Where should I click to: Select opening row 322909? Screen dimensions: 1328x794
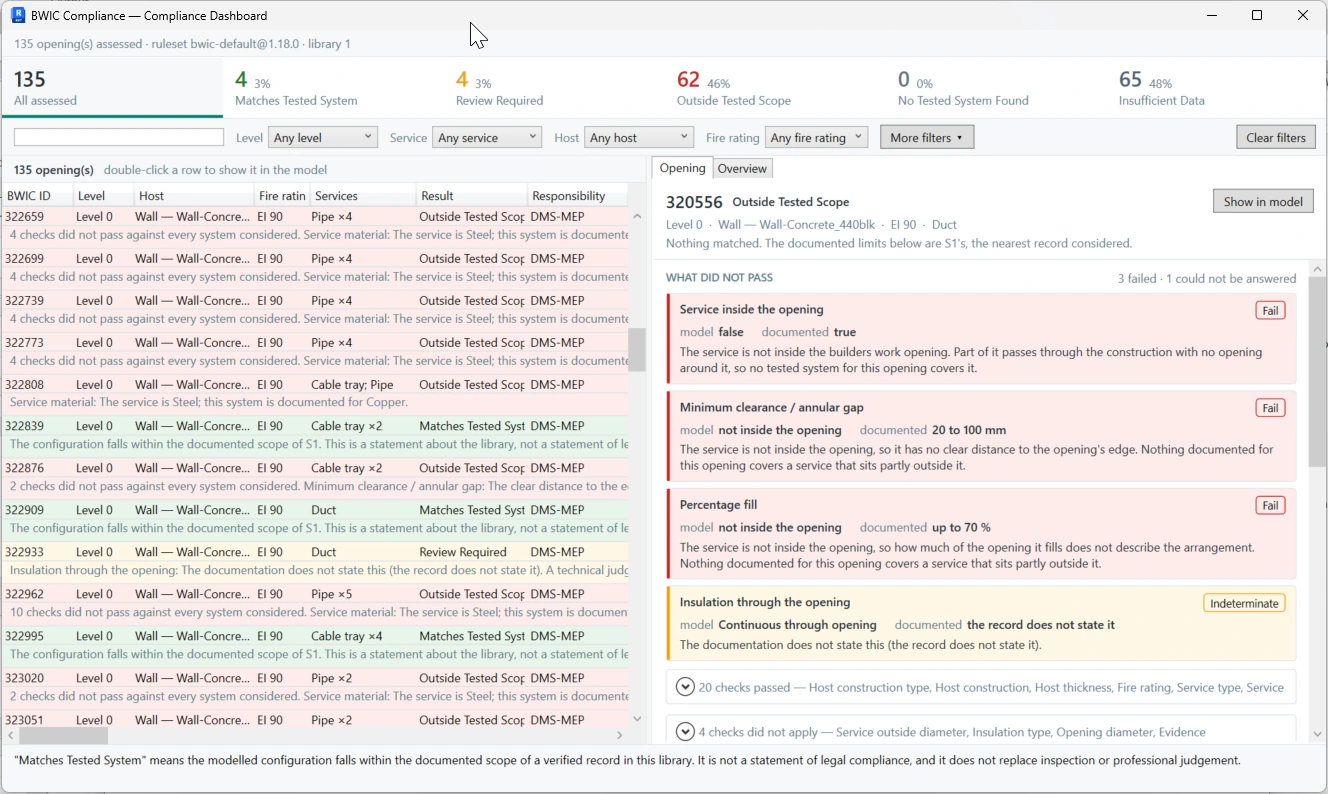[x=315, y=520]
